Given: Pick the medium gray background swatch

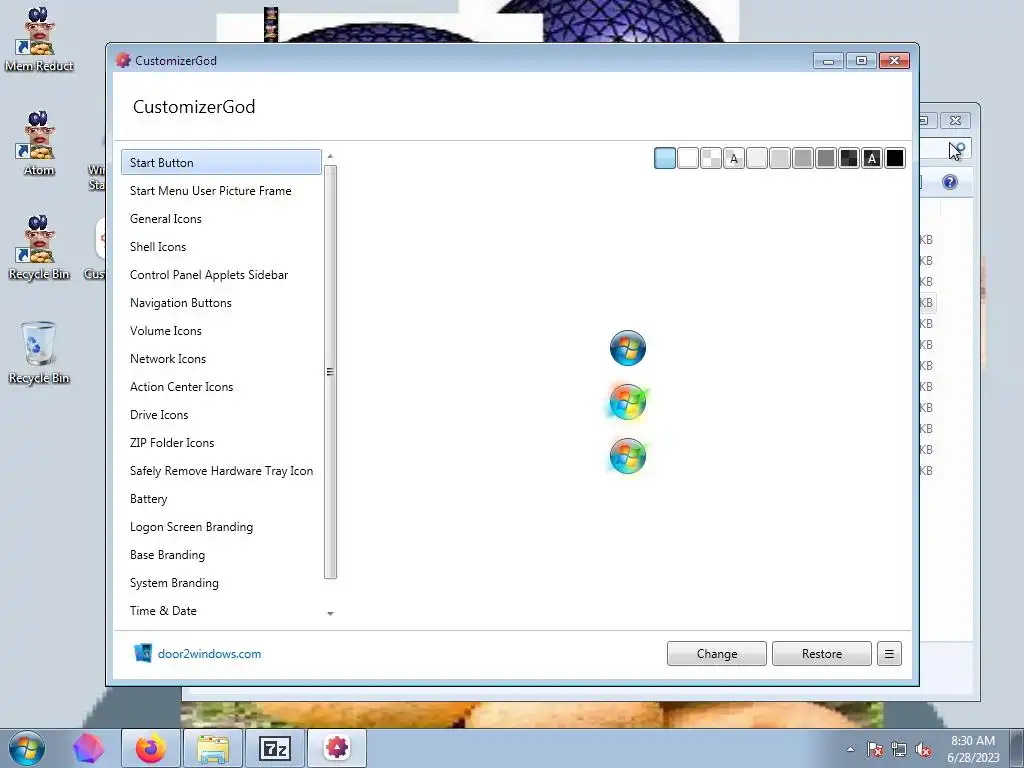Looking at the screenshot, I should (x=803, y=158).
